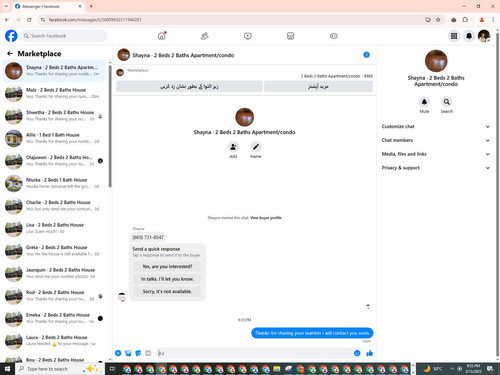Choose a sticker in composer
The height and width of the screenshot is (375, 500).
point(138,353)
